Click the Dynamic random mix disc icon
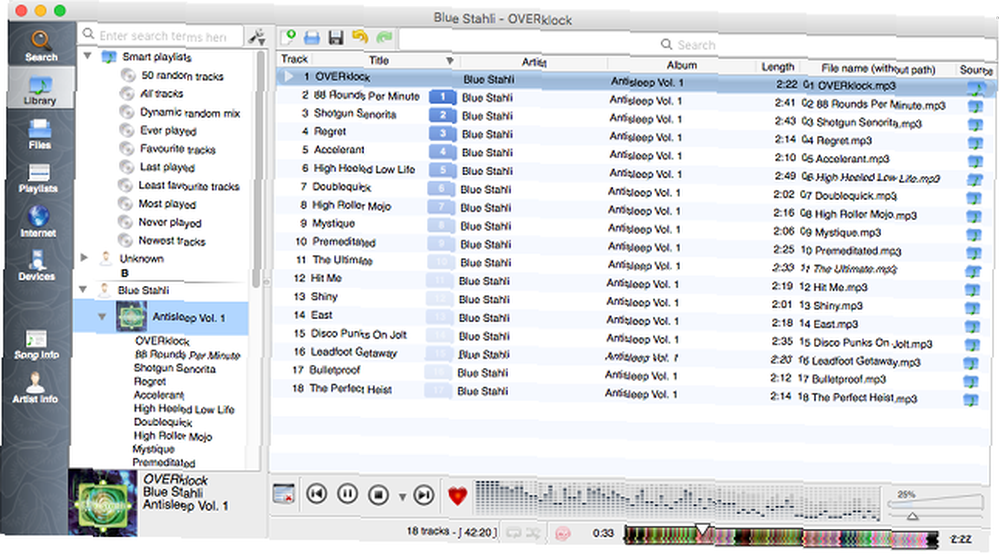Screen dimensions: 1000x554 tap(128, 112)
